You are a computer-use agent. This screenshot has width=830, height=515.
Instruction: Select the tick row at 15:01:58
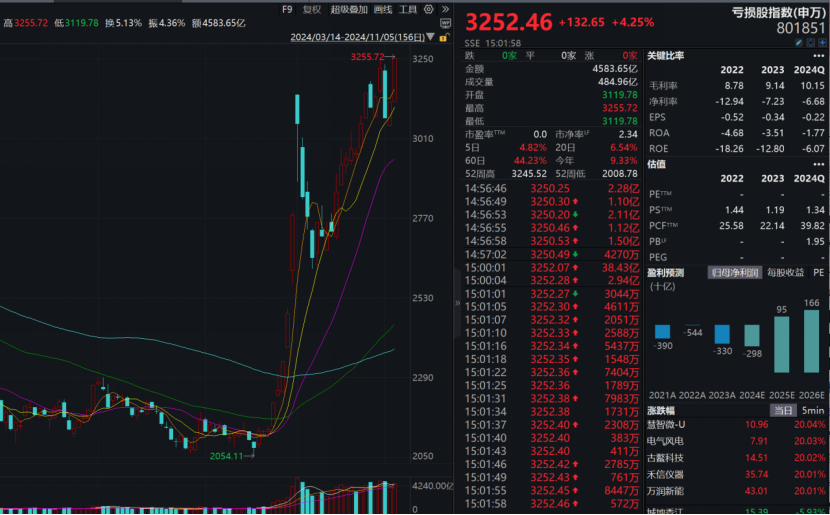pyautogui.click(x=552, y=504)
